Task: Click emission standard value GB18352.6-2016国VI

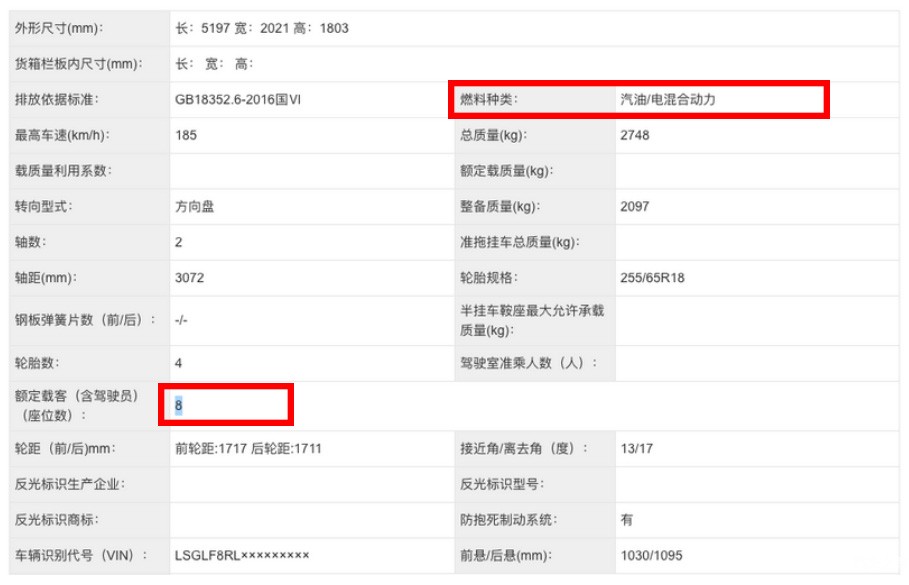Action: pos(238,100)
